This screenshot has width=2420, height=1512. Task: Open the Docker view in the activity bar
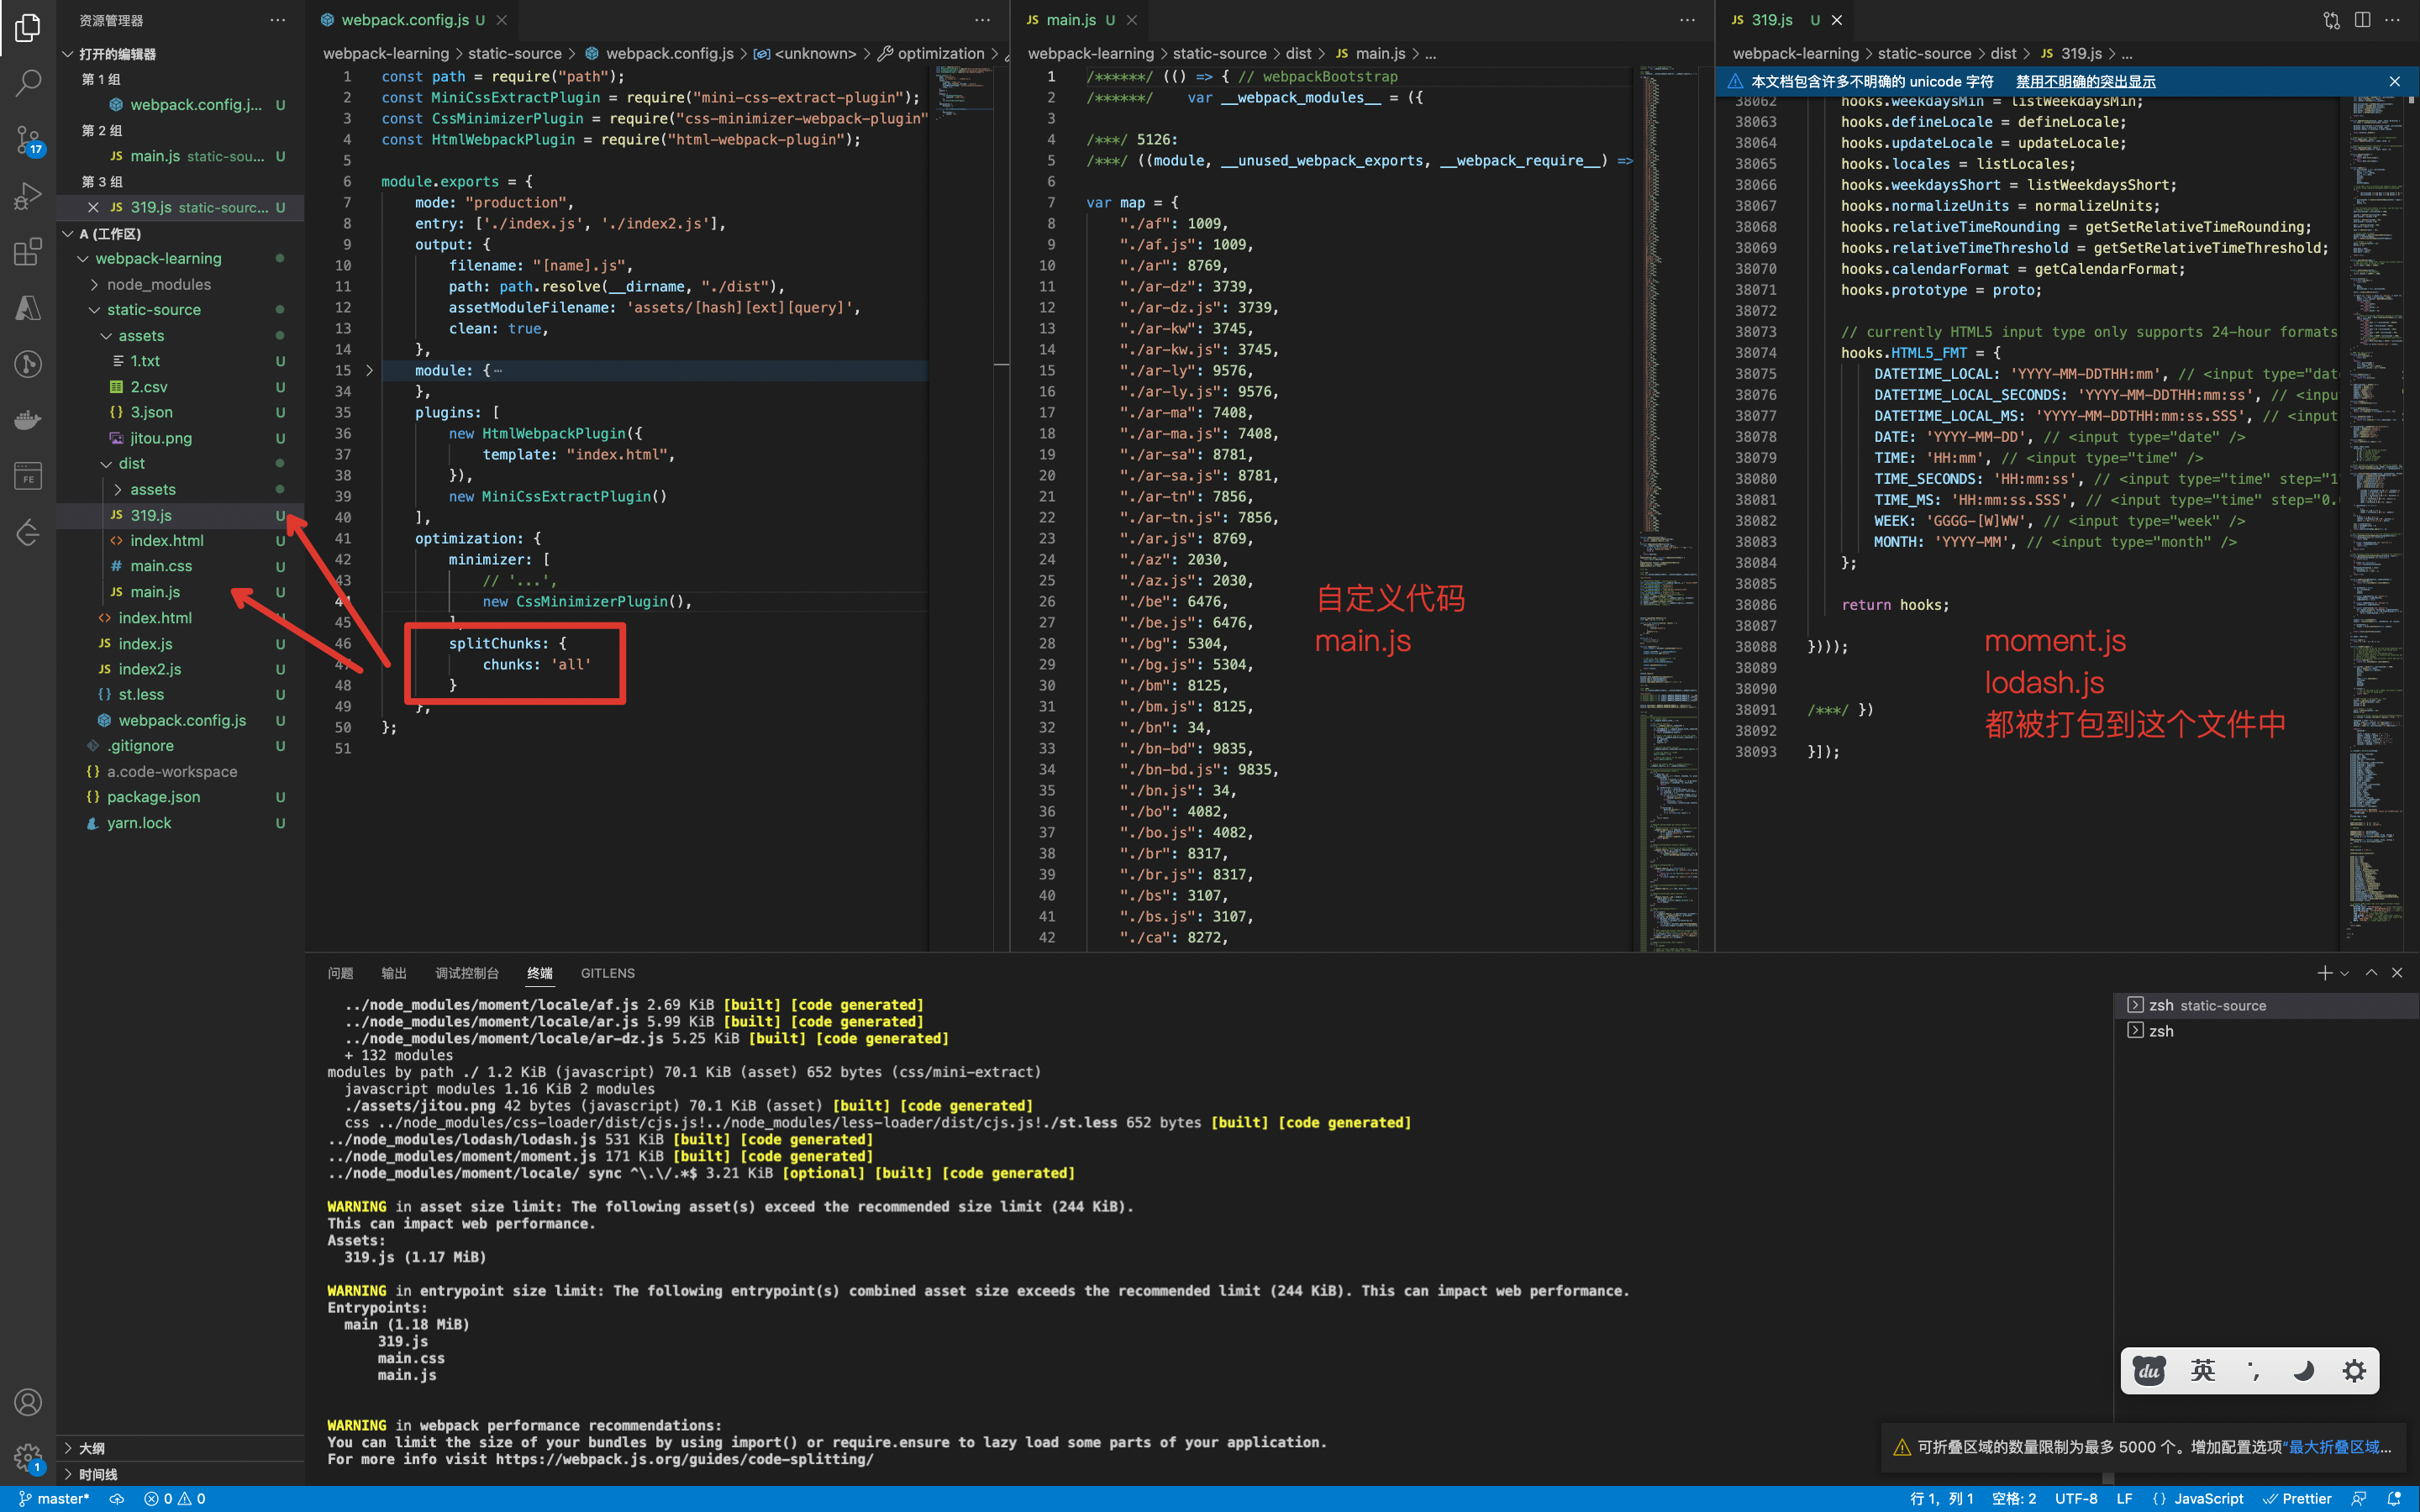pyautogui.click(x=28, y=420)
